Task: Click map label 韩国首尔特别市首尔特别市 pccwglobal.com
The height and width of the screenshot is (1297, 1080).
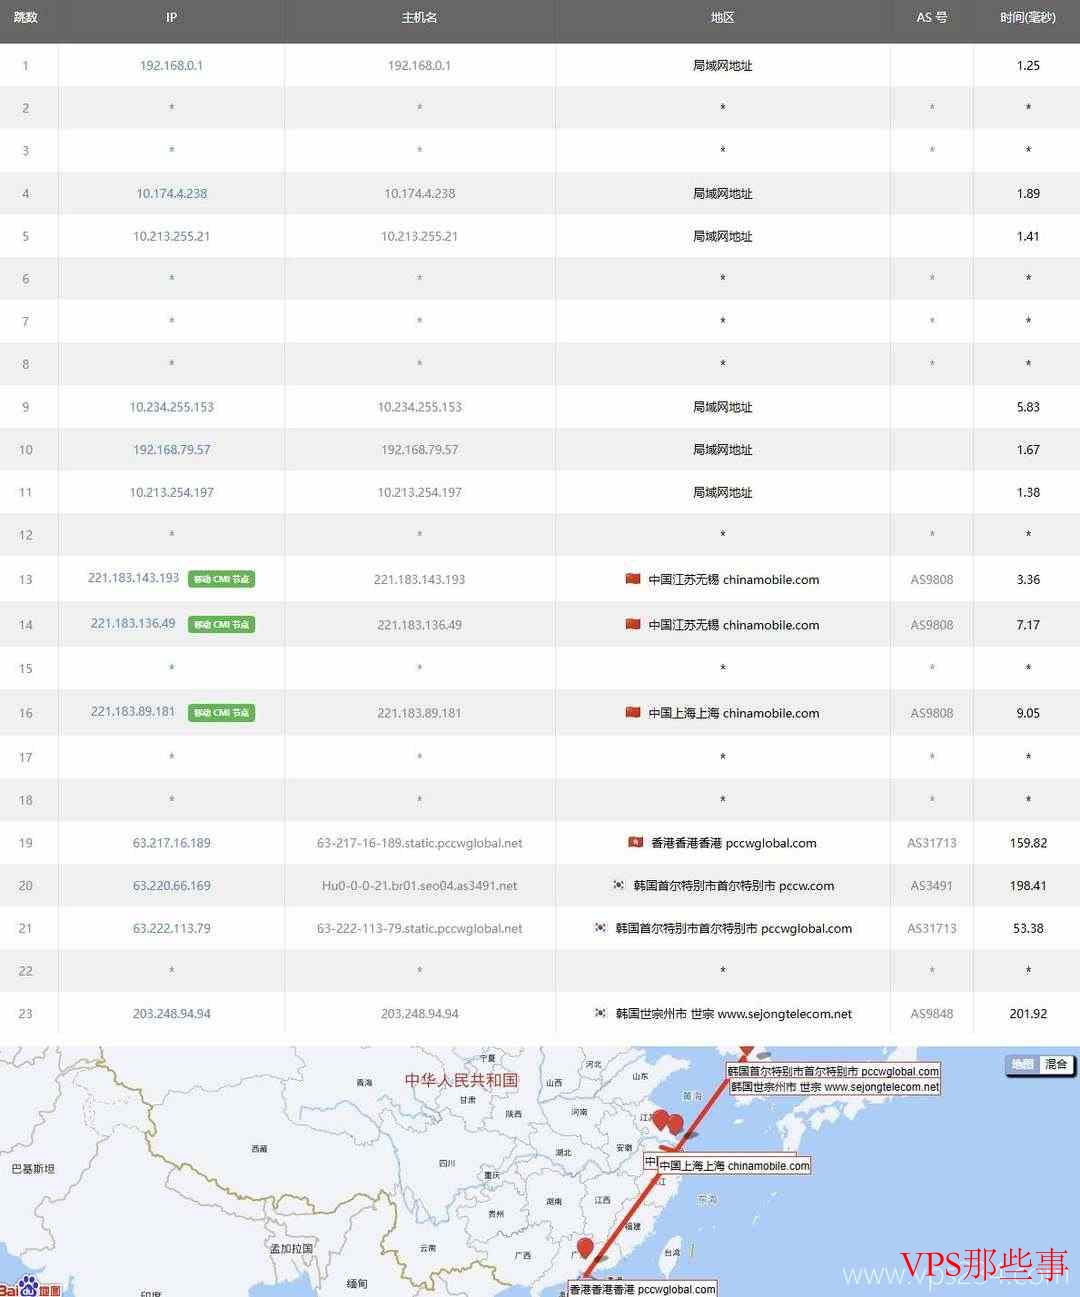Action: pos(833,1071)
